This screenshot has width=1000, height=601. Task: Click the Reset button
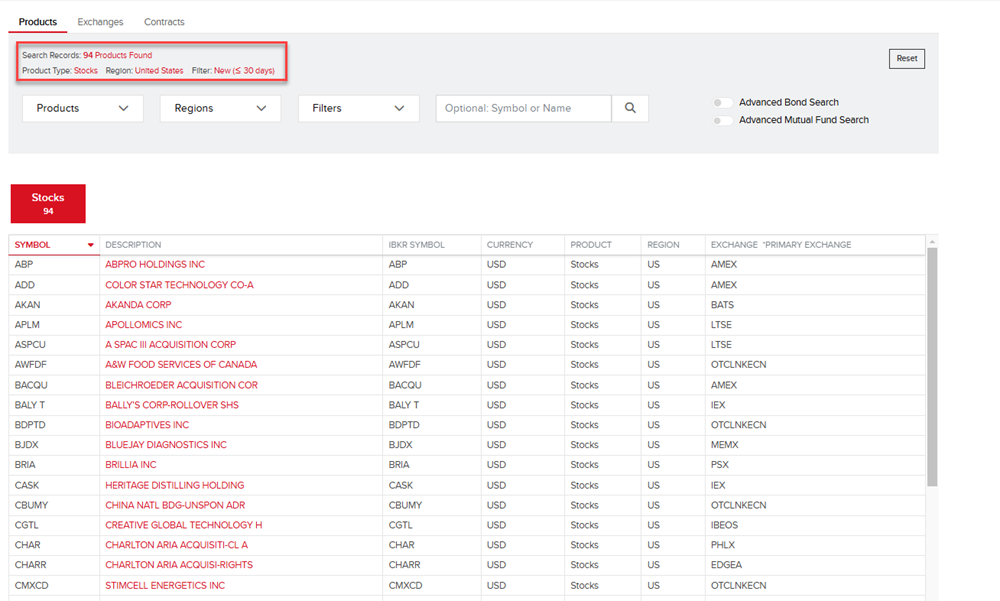907,59
